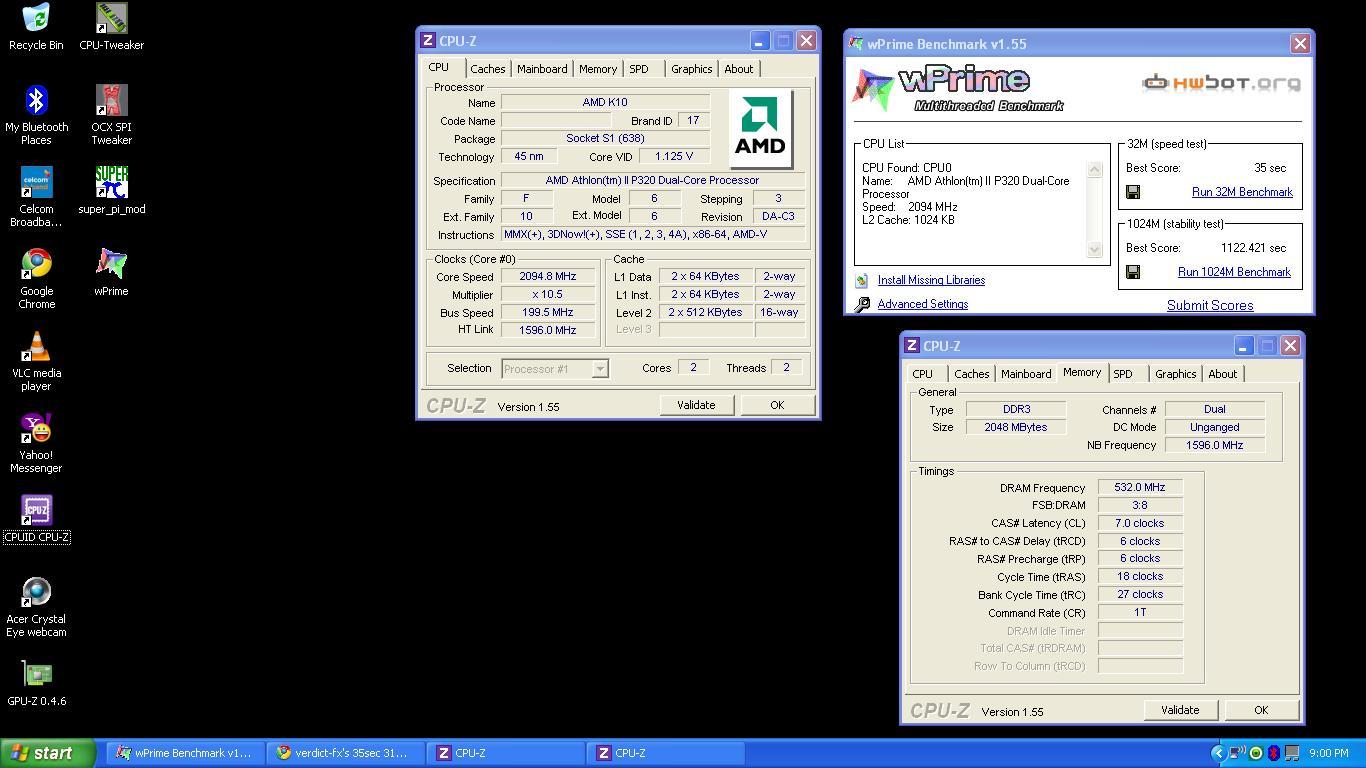Switch to the verdict-fx Chrome taskbar button
This screenshot has height=768, width=1366.
point(345,753)
